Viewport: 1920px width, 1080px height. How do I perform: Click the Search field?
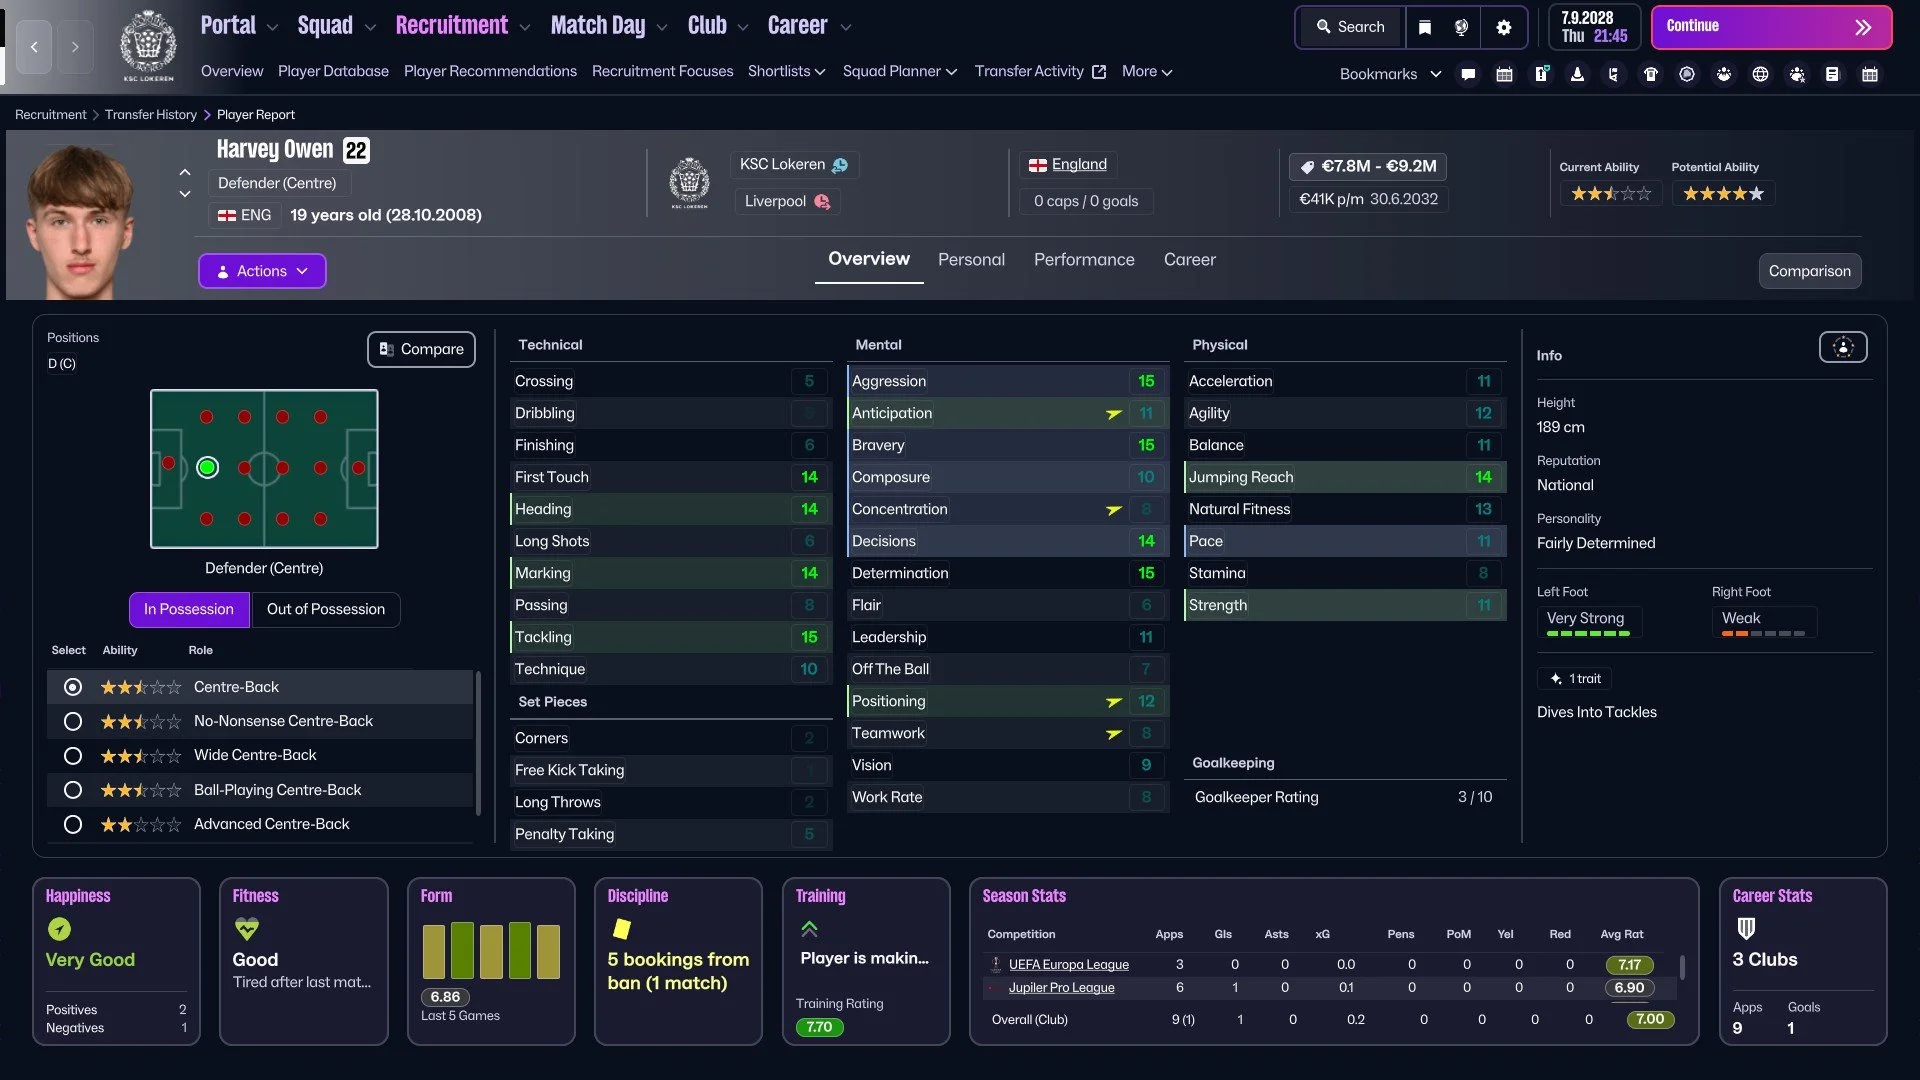coord(1351,28)
